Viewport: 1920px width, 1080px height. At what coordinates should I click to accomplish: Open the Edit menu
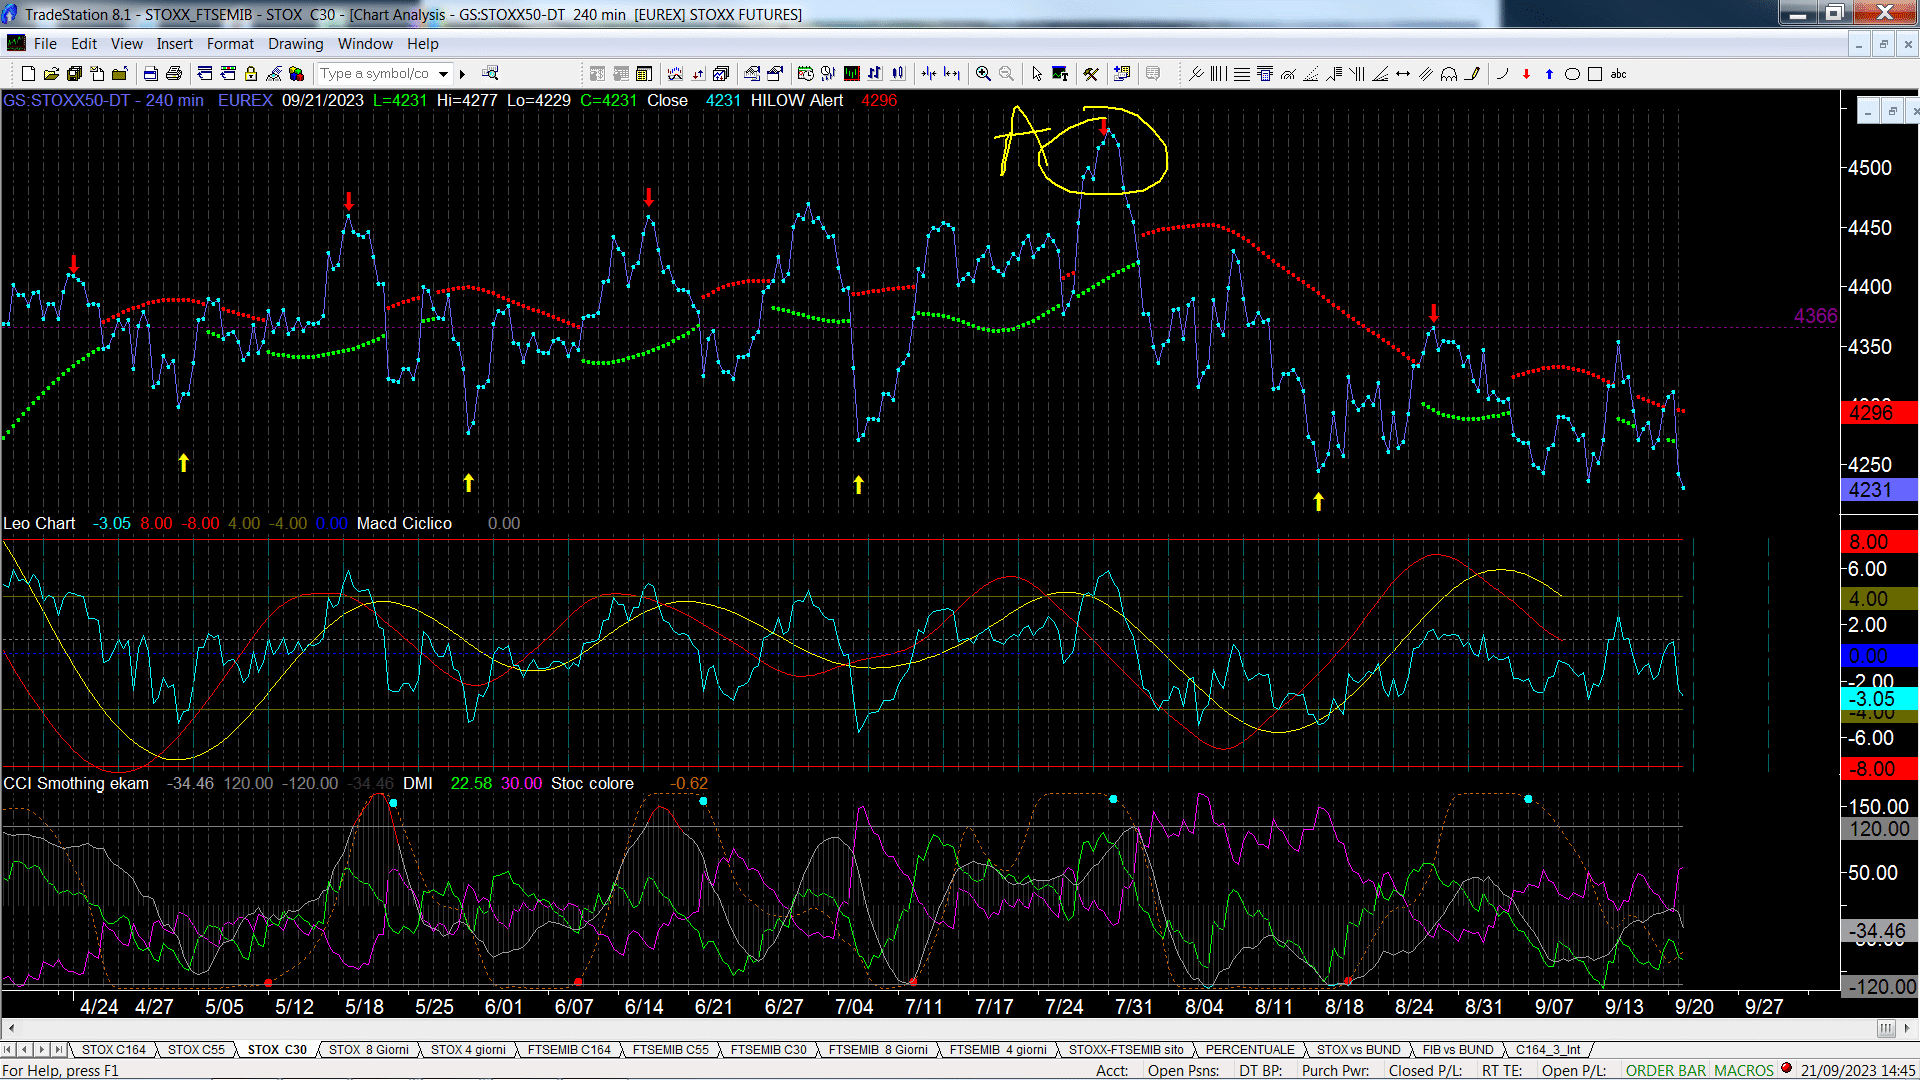[84, 43]
